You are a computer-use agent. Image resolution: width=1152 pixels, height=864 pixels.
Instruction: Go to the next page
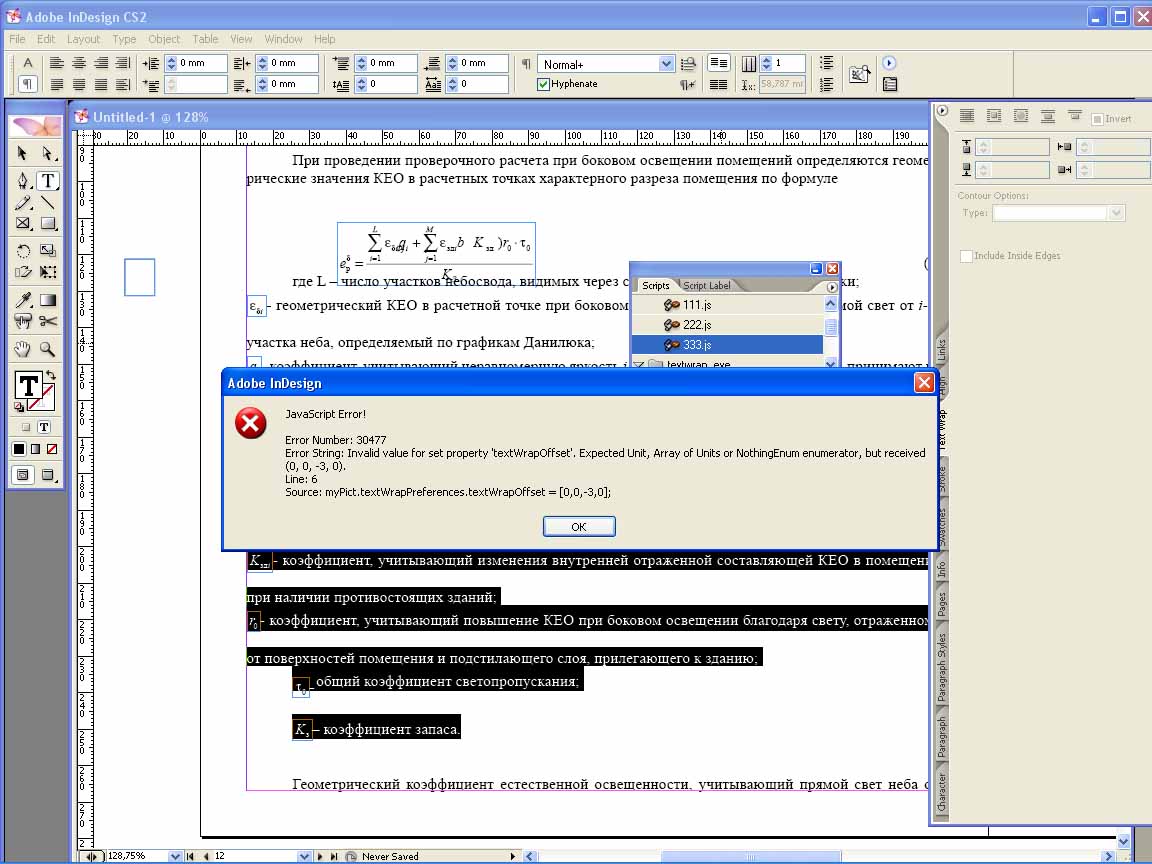320,857
